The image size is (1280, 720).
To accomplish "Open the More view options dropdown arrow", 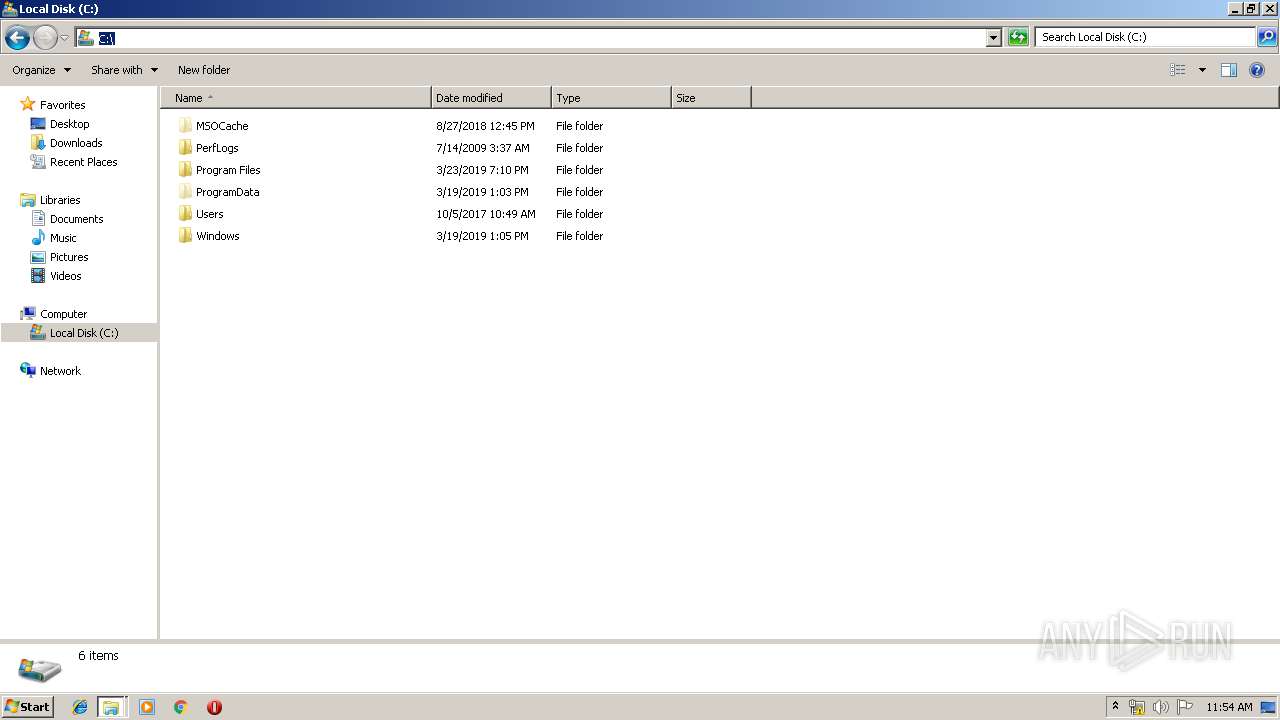I will pyautogui.click(x=1202, y=70).
